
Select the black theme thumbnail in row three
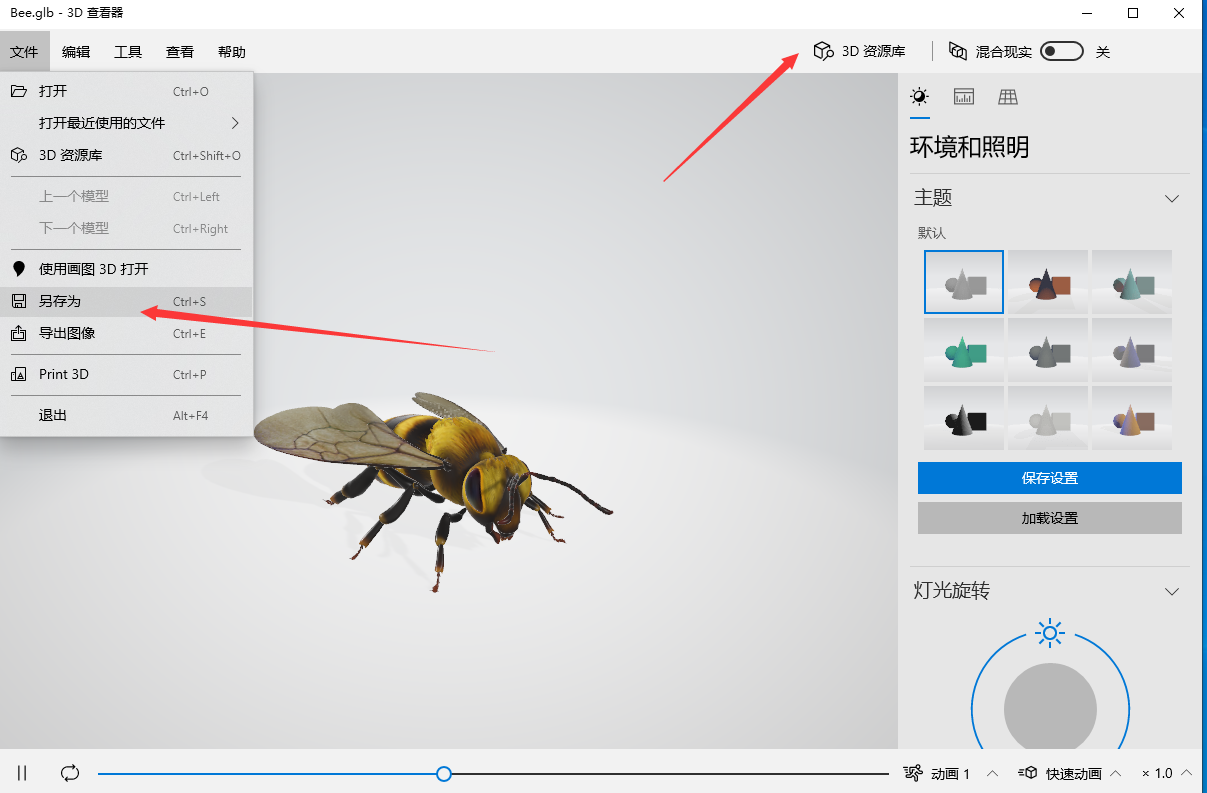point(964,418)
